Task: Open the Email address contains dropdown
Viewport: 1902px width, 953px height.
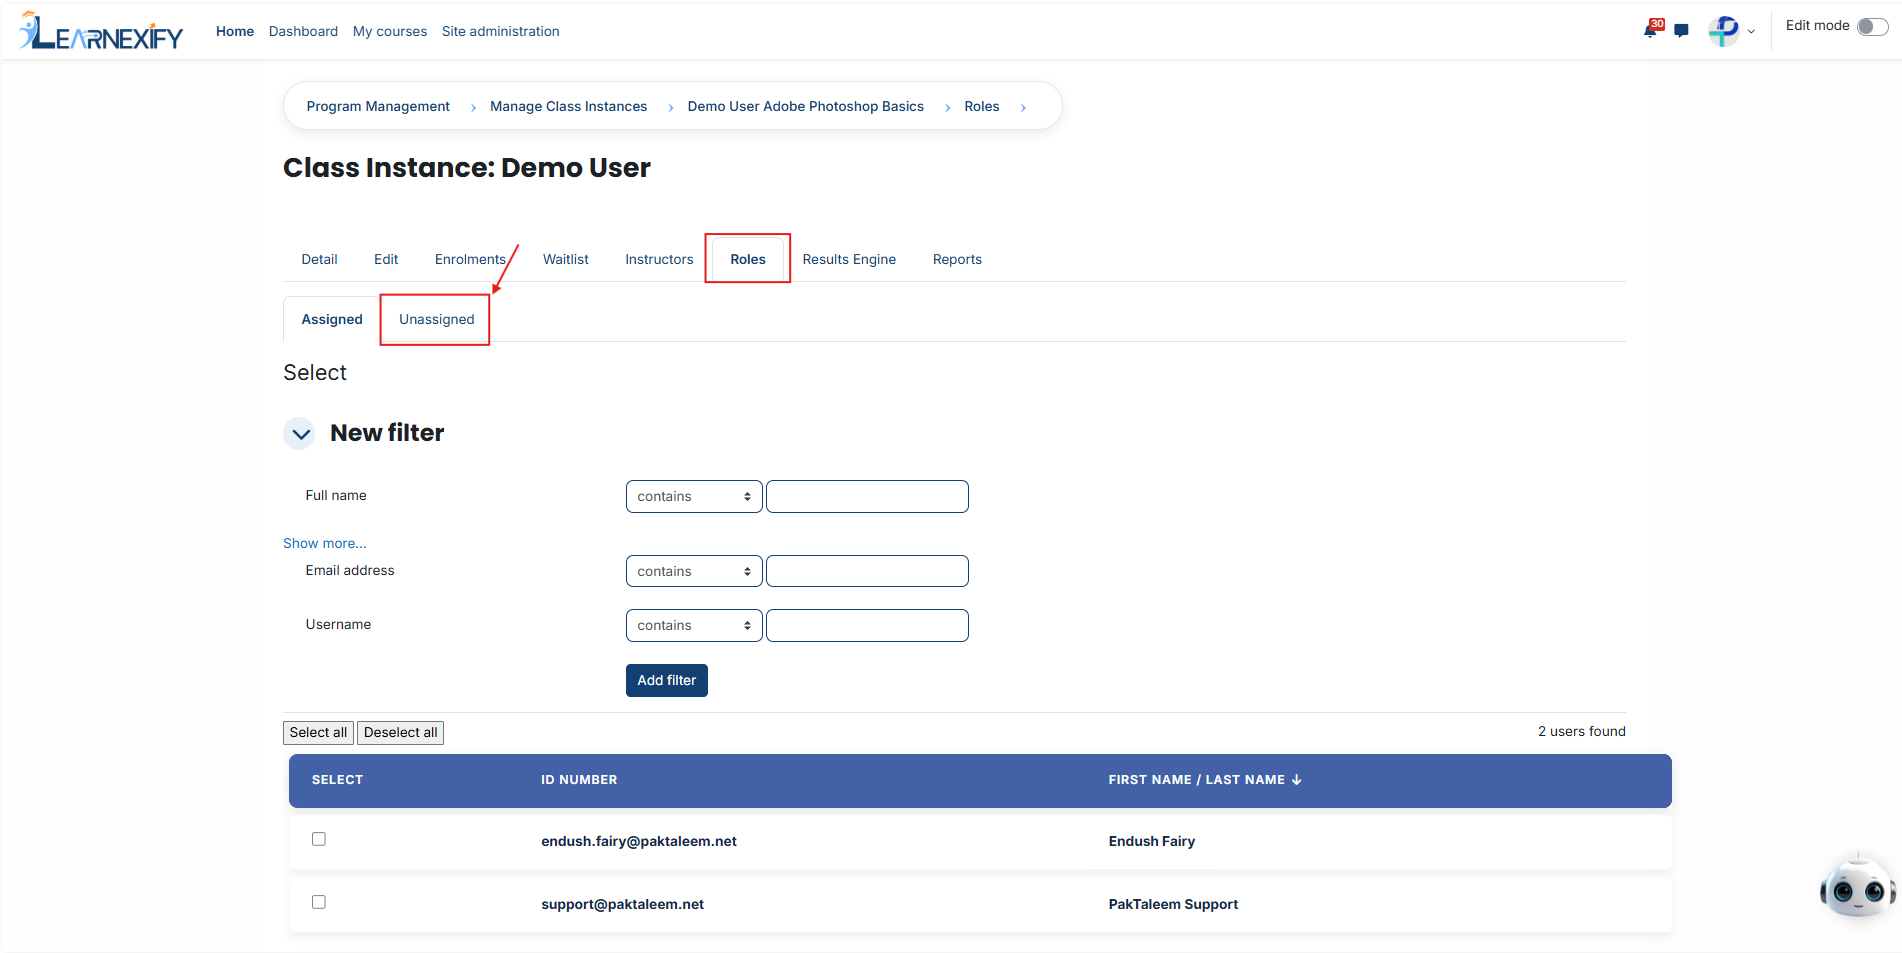Action: pyautogui.click(x=694, y=572)
